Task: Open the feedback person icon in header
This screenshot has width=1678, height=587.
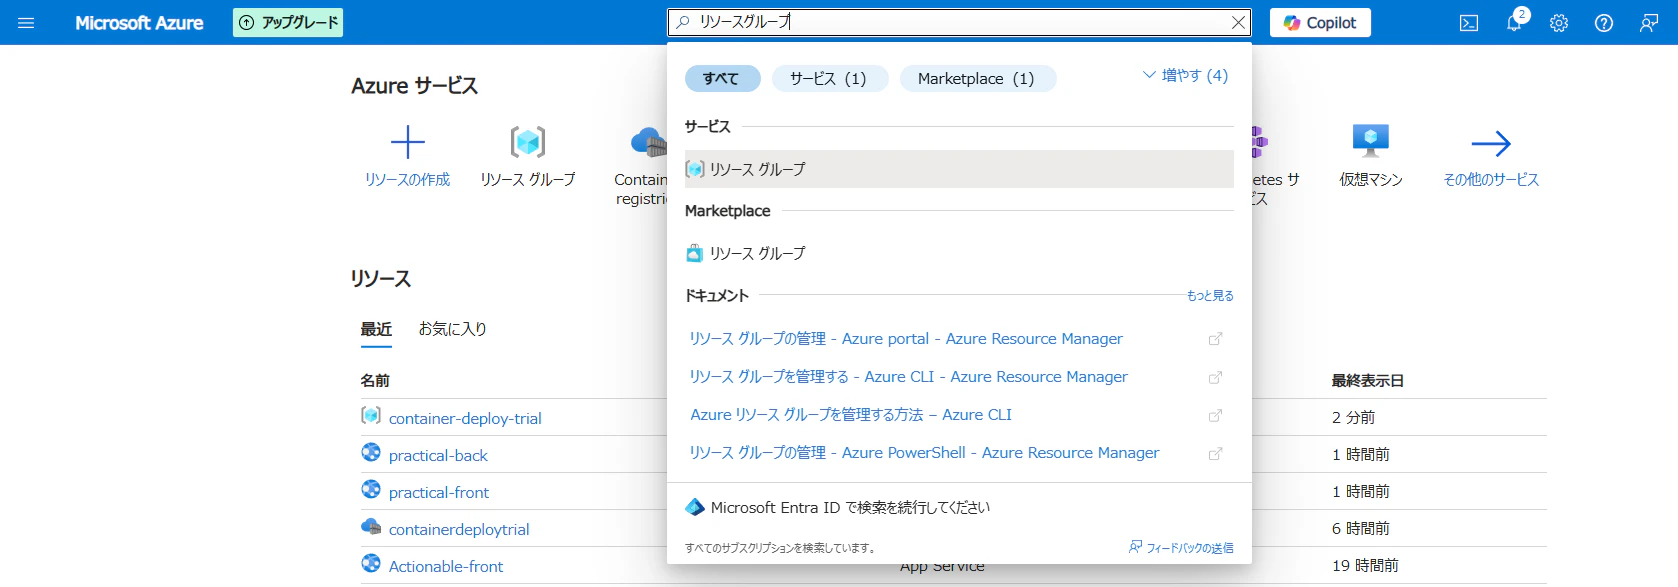Action: tap(1649, 23)
